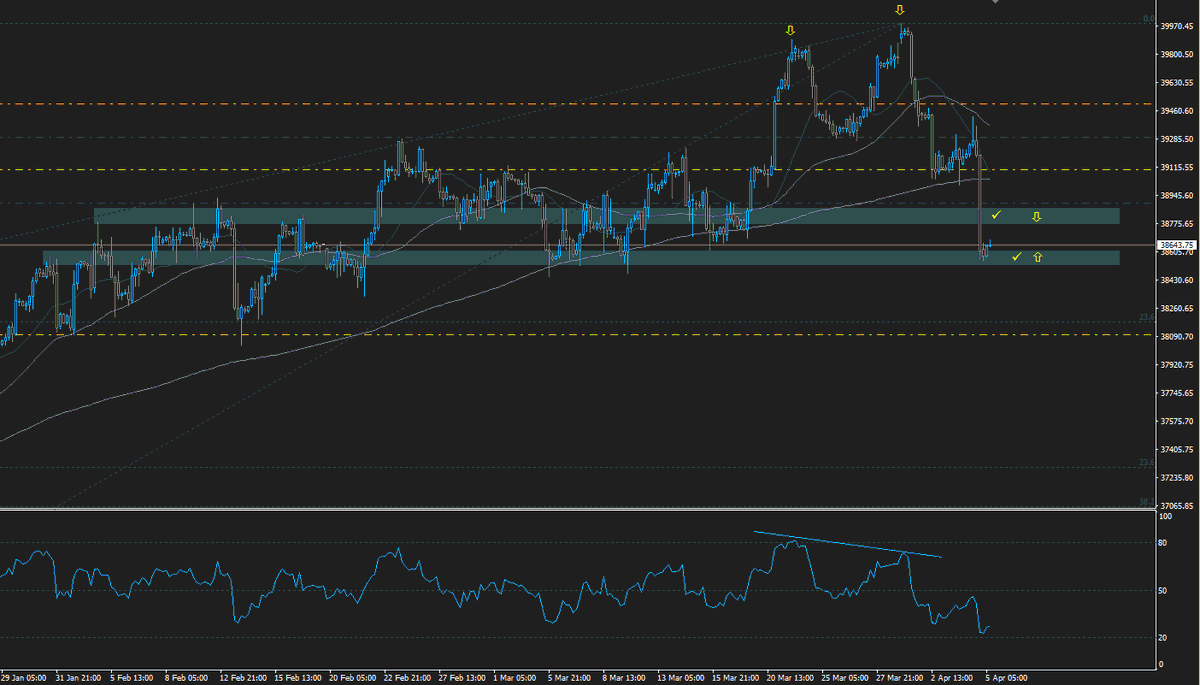Click the 38260.65 price scale label
The height and width of the screenshot is (685, 1200).
pos(1176,308)
